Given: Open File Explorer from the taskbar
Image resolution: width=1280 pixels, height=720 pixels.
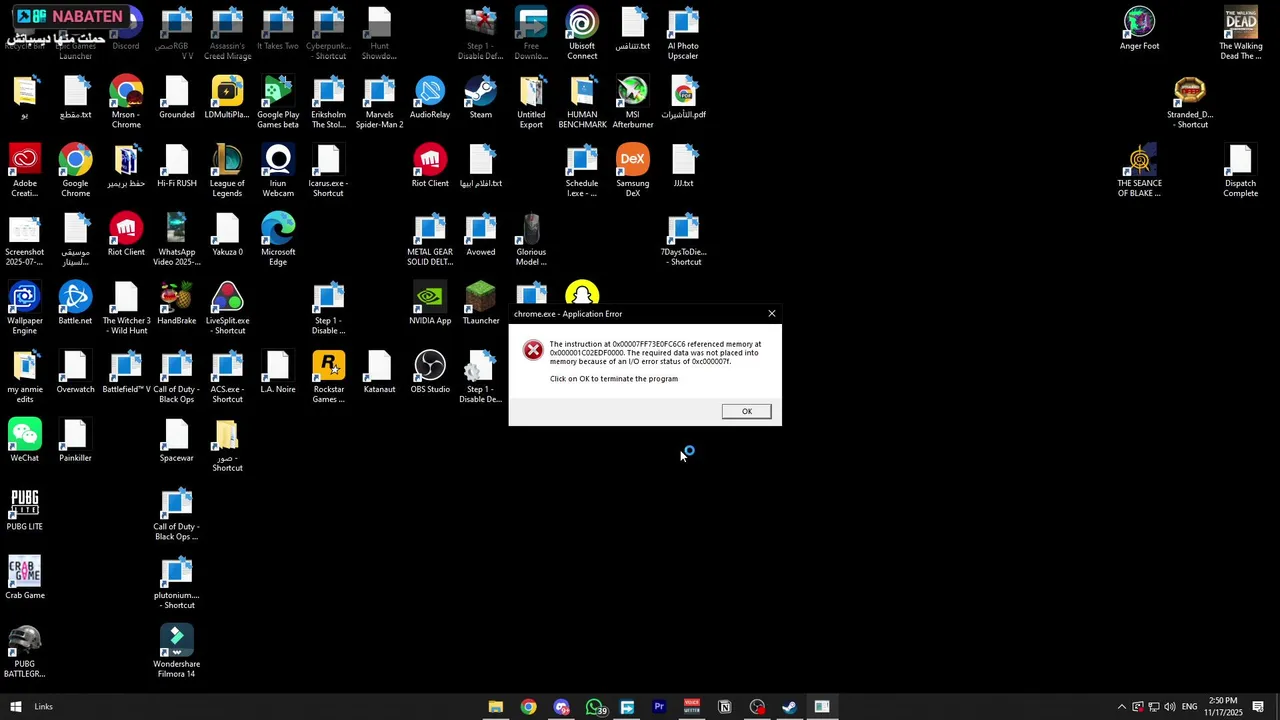Looking at the screenshot, I should tap(495, 707).
